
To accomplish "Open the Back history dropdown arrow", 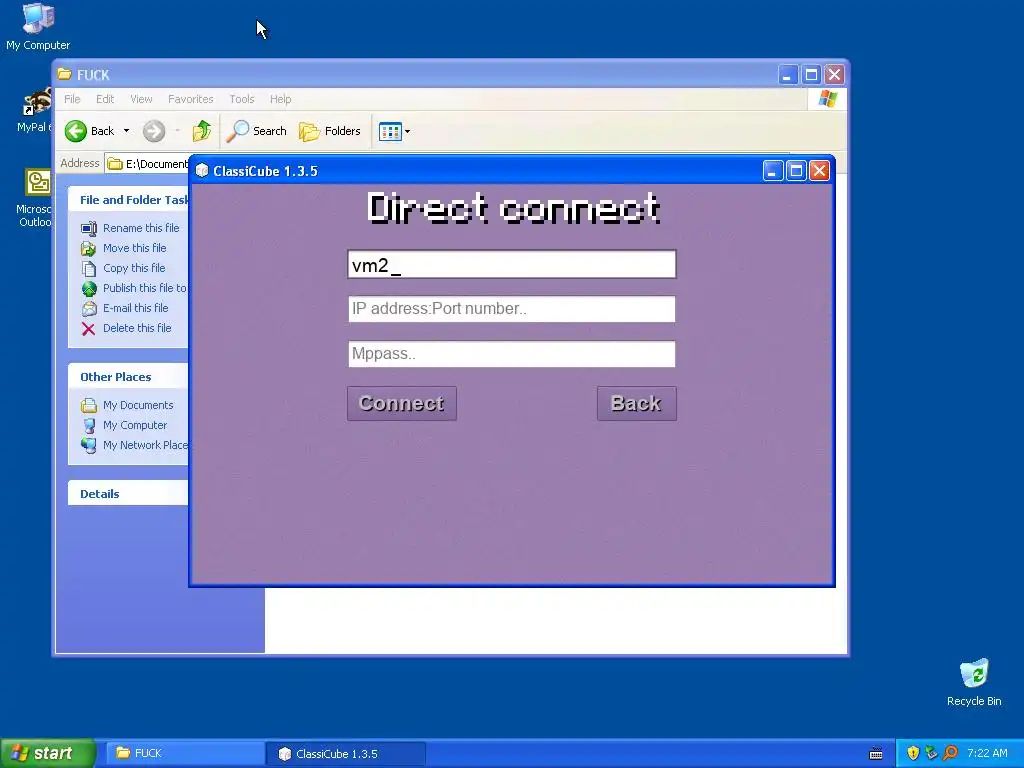I will click(127, 131).
